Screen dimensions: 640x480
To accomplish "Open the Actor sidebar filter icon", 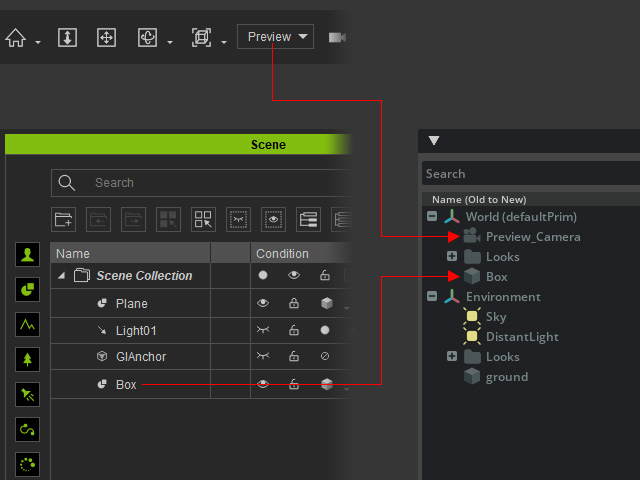I will click(27, 254).
